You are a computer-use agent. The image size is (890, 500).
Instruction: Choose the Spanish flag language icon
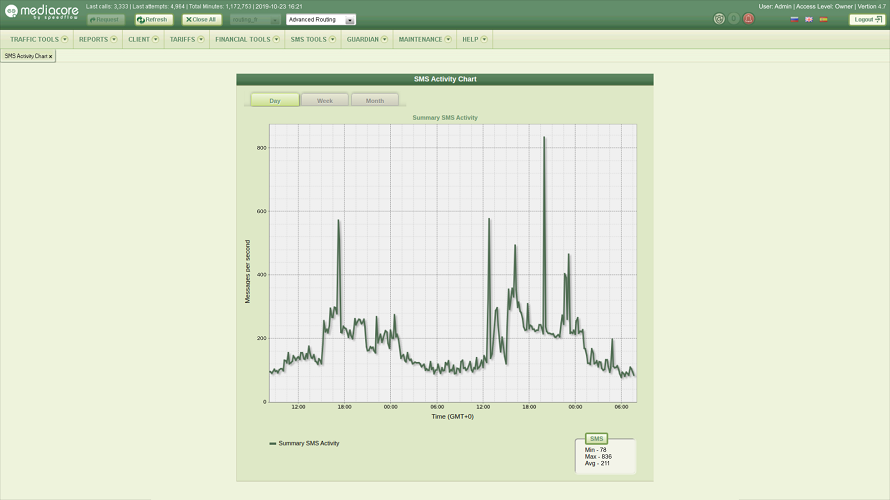823,19
